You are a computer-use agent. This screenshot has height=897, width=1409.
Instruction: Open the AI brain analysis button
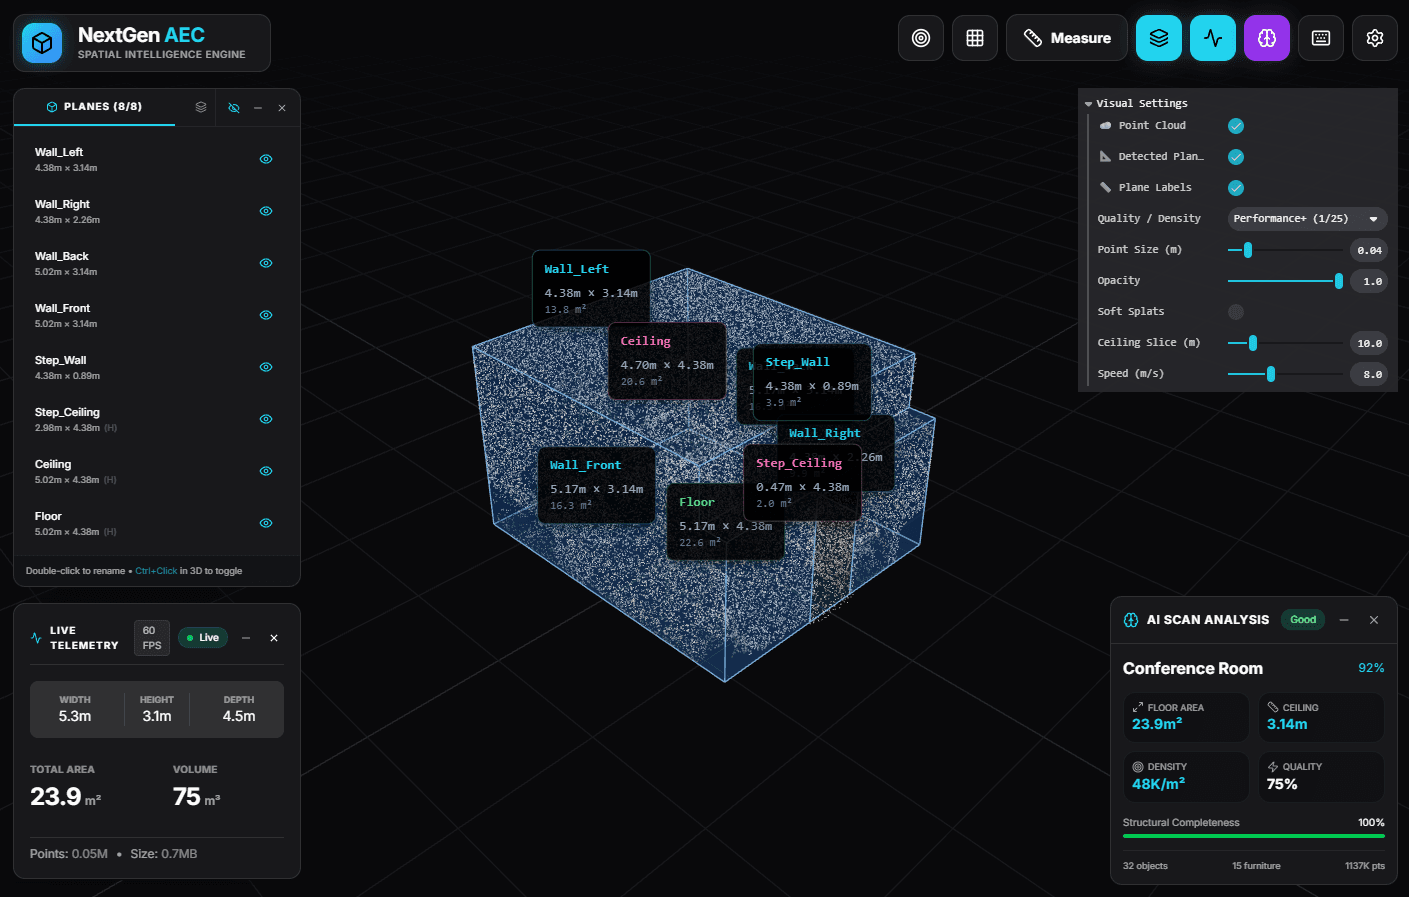[x=1267, y=38]
